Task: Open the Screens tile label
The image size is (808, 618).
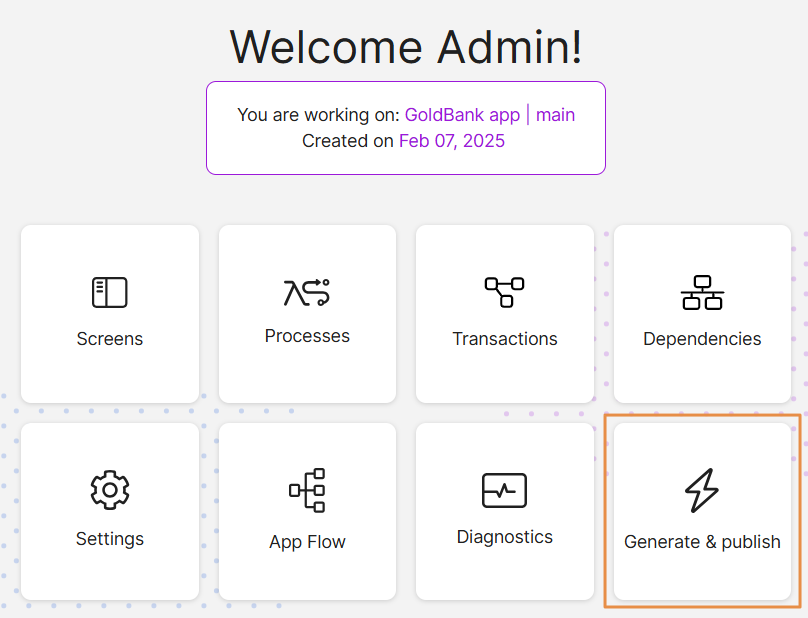Action: coord(110,339)
